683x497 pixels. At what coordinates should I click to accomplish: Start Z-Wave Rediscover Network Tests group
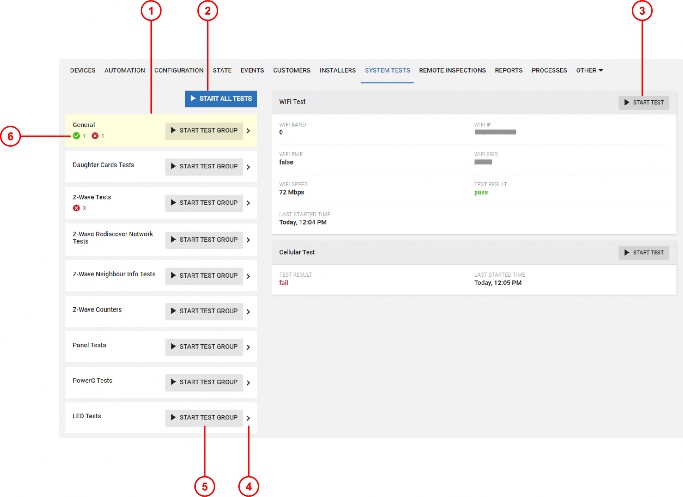[204, 240]
